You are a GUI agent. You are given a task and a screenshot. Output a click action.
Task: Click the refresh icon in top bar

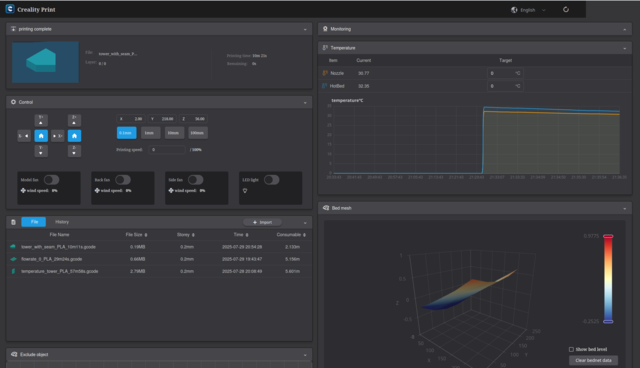[x=566, y=9]
